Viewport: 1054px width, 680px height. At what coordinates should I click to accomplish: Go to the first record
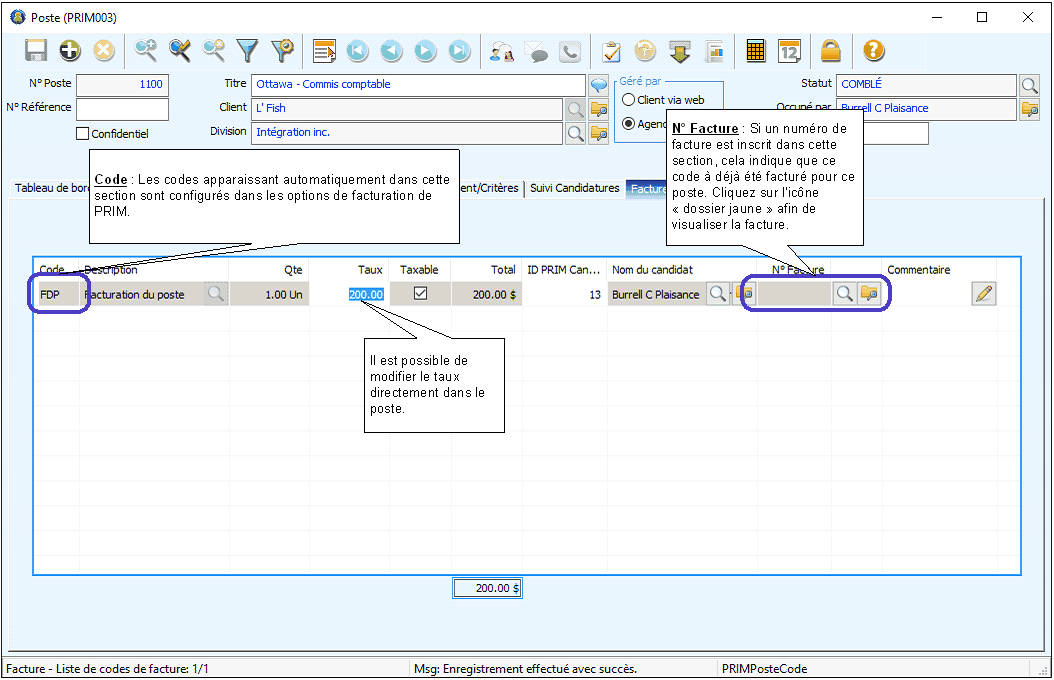coord(357,51)
